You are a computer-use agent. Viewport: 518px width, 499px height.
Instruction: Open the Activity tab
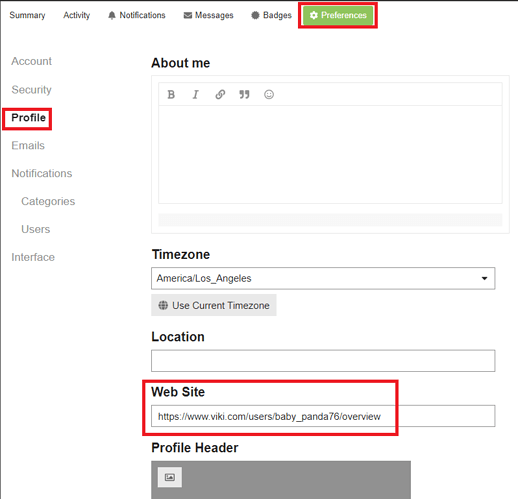(77, 15)
